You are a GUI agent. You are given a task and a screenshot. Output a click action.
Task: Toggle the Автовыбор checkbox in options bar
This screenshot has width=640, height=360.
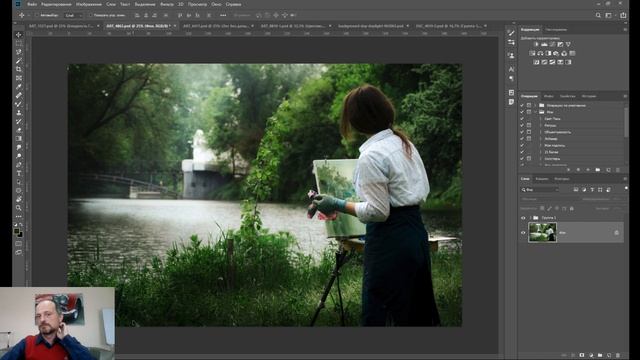point(36,15)
